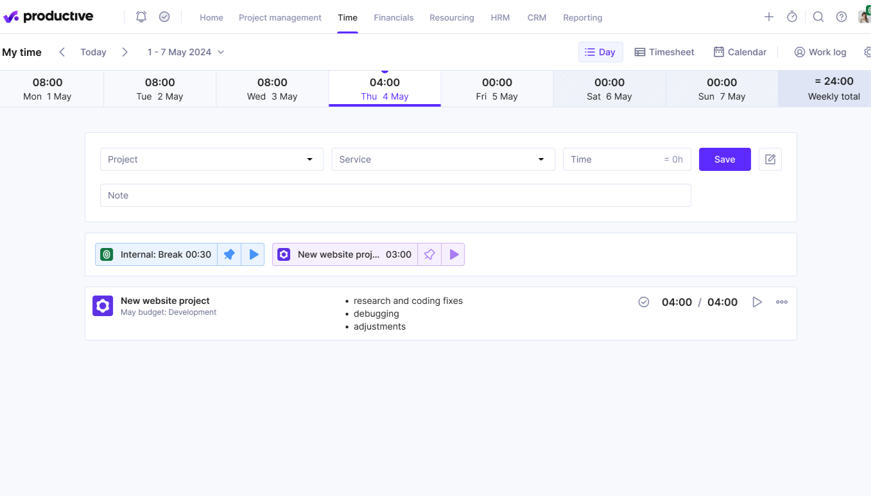Image resolution: width=871 pixels, height=496 pixels.
Task: Open the help question mark icon
Action: click(842, 17)
